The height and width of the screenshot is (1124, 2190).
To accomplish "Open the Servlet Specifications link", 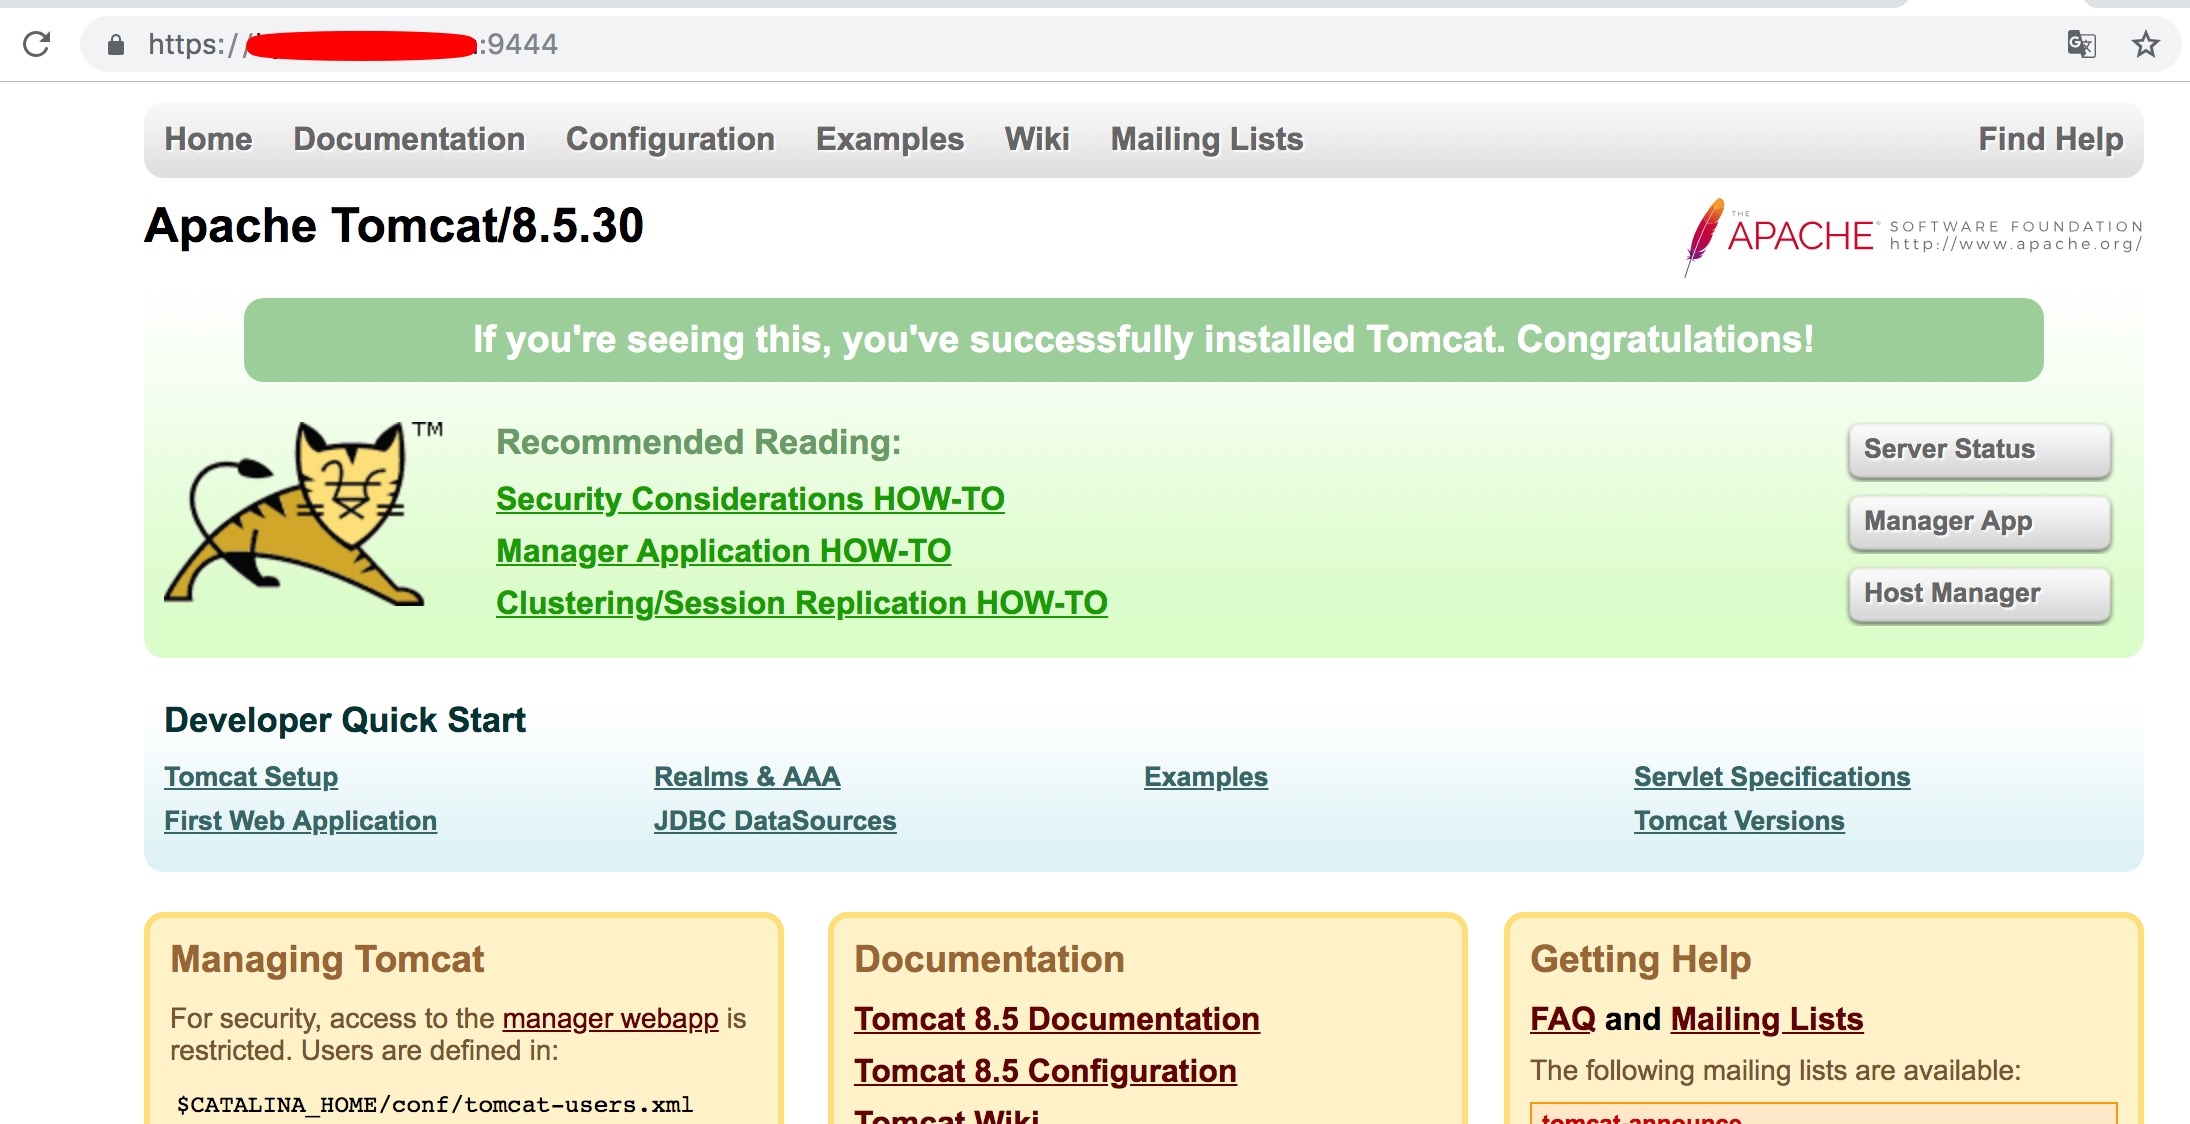I will [x=1772, y=777].
